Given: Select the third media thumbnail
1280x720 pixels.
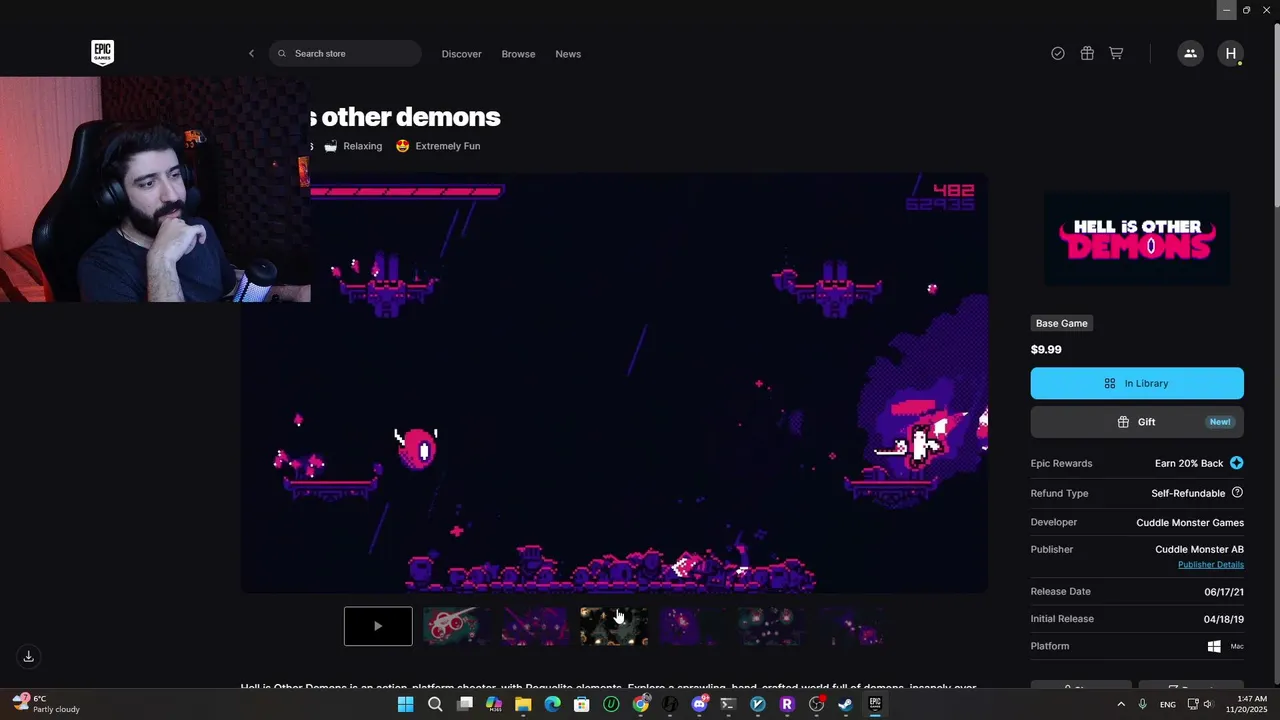Looking at the screenshot, I should coord(535,626).
